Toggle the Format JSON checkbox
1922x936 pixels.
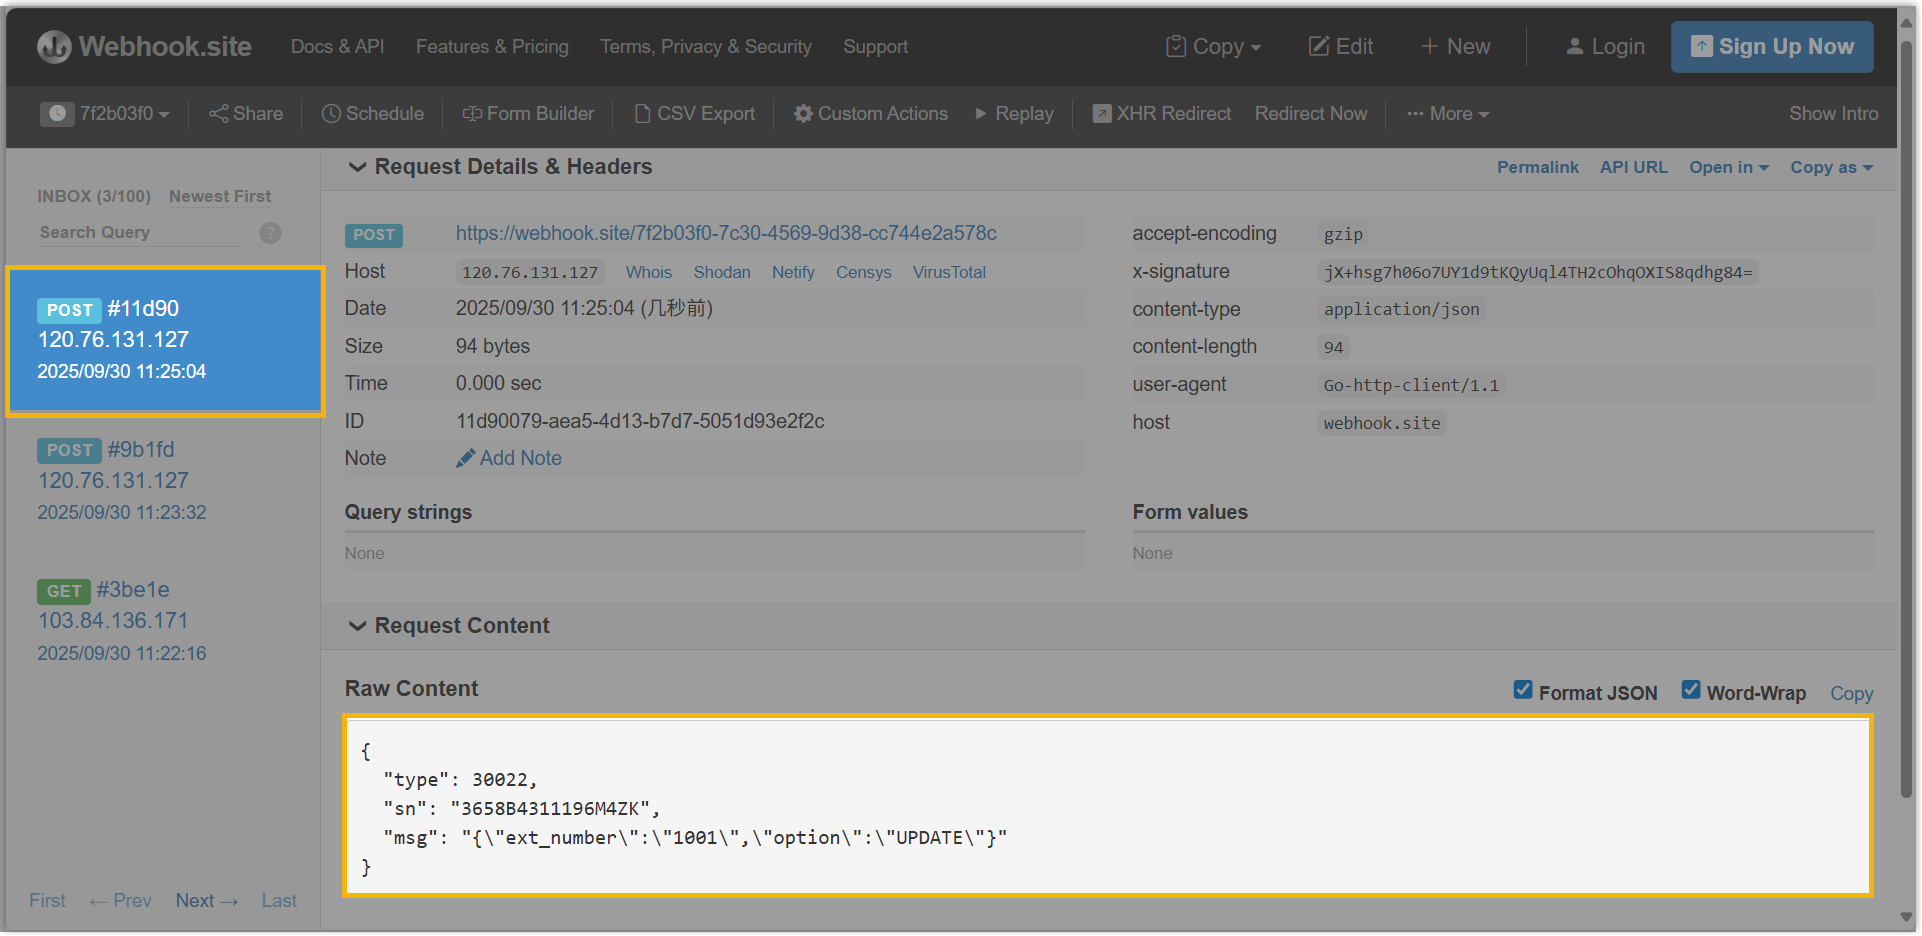(x=1523, y=690)
